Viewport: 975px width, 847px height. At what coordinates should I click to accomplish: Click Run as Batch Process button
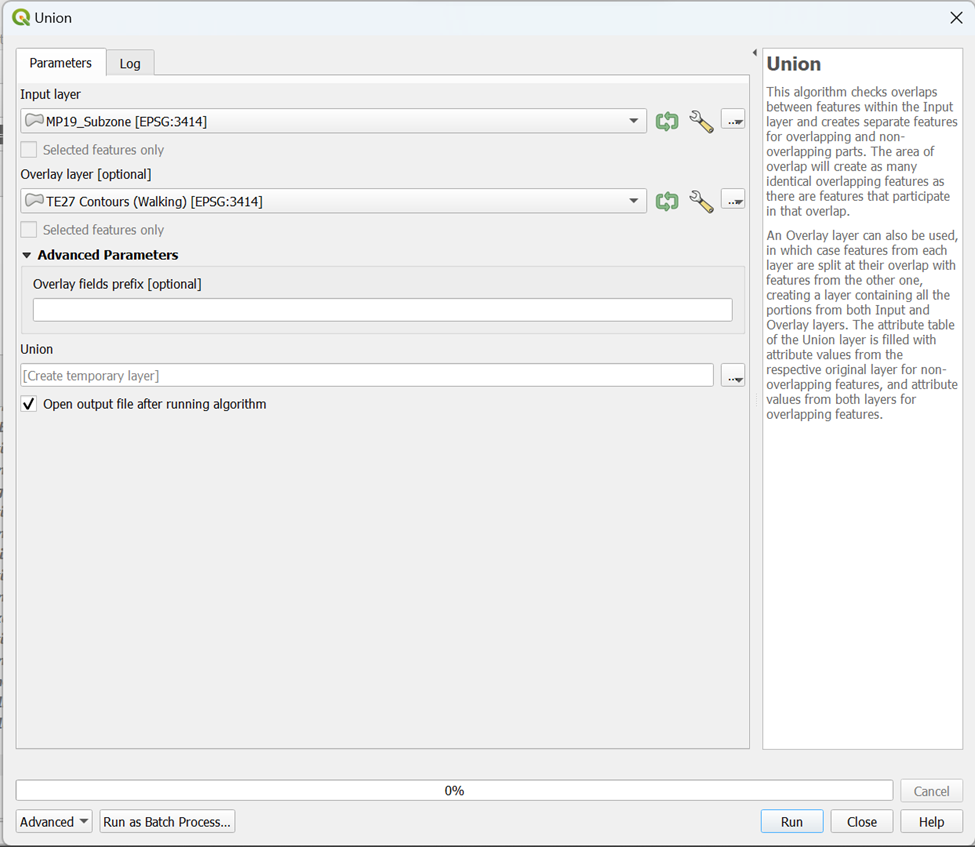tap(167, 822)
